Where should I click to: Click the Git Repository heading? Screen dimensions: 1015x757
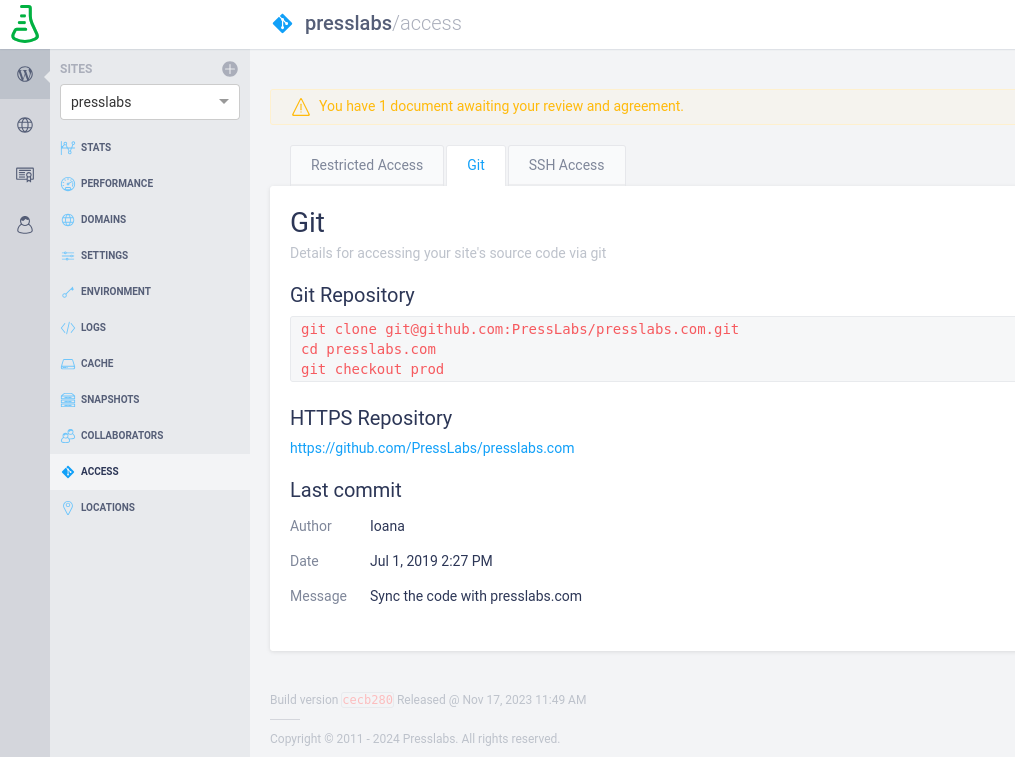(x=352, y=295)
